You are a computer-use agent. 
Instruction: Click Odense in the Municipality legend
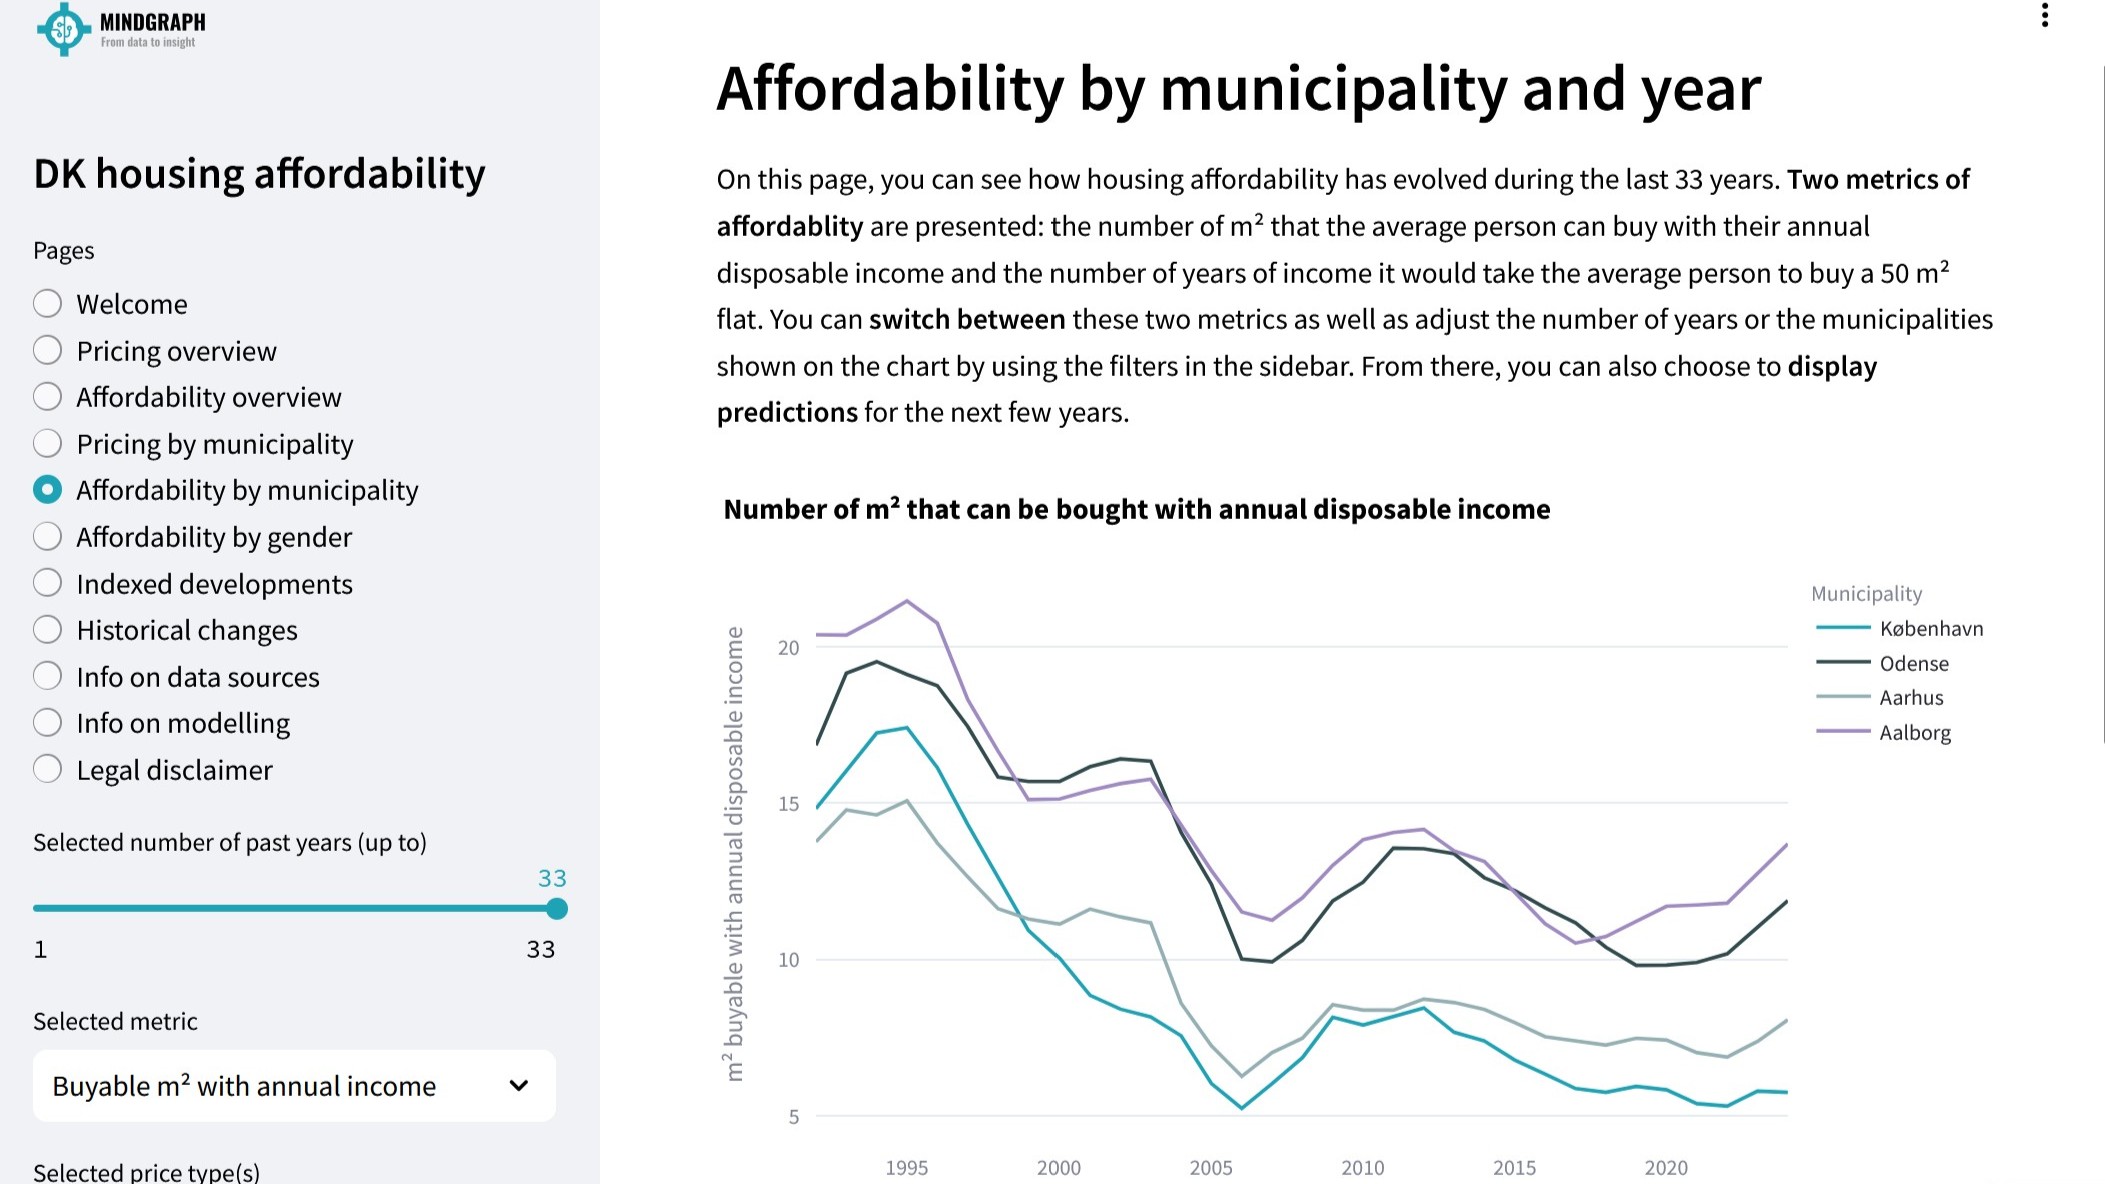(1914, 663)
